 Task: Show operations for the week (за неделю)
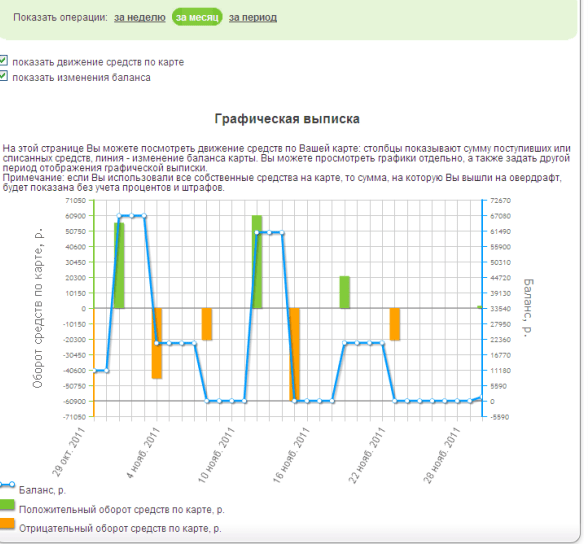click(140, 18)
